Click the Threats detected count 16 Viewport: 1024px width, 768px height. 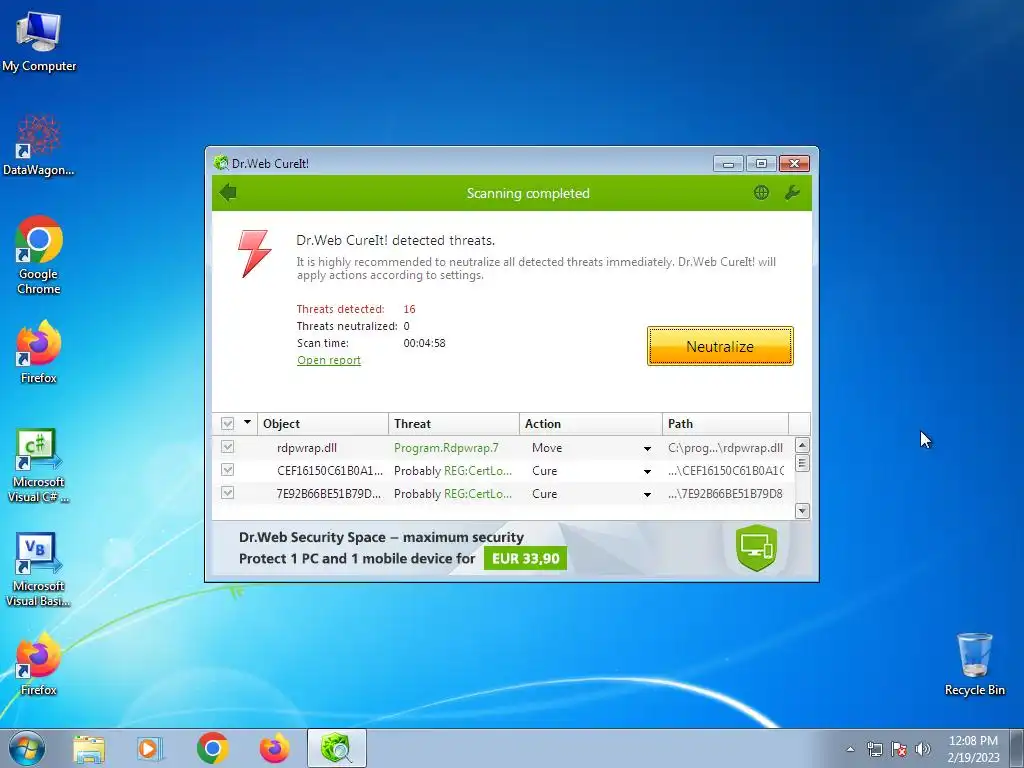tap(409, 310)
